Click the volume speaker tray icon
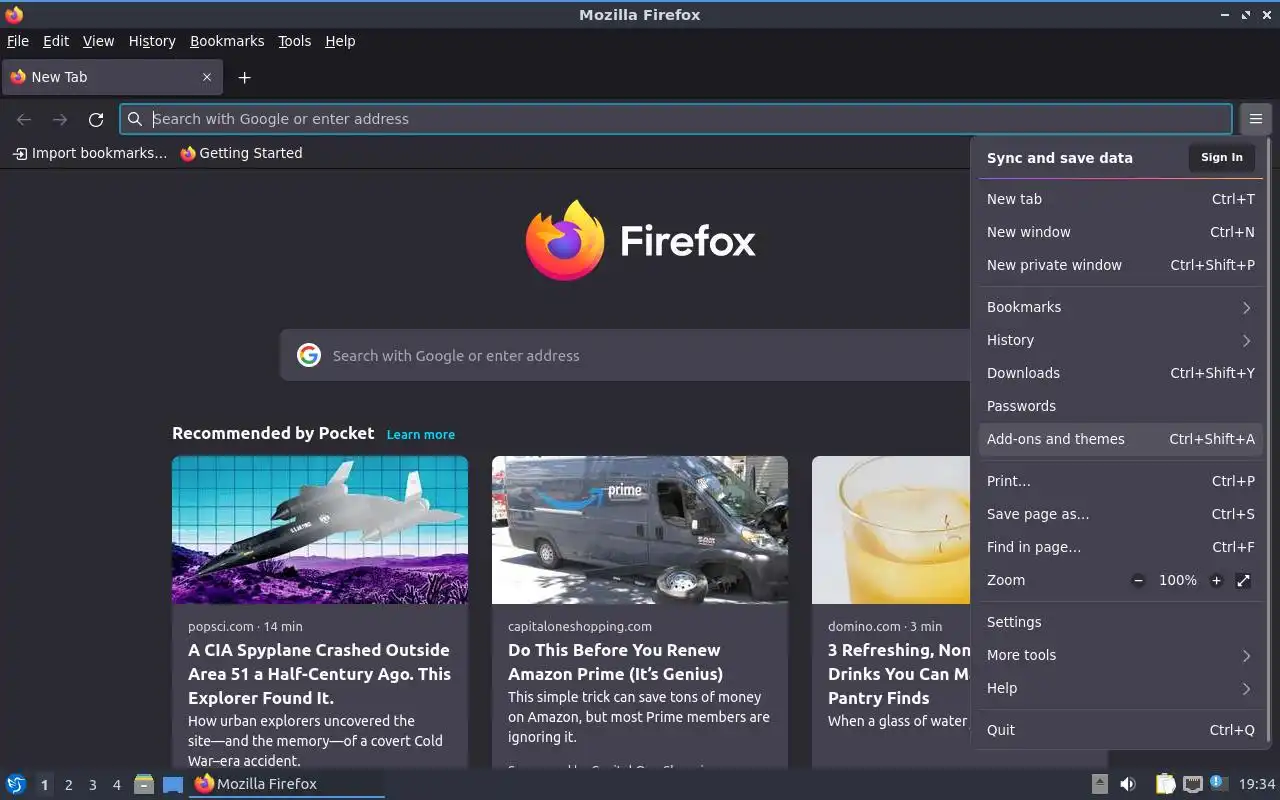 click(x=1127, y=784)
